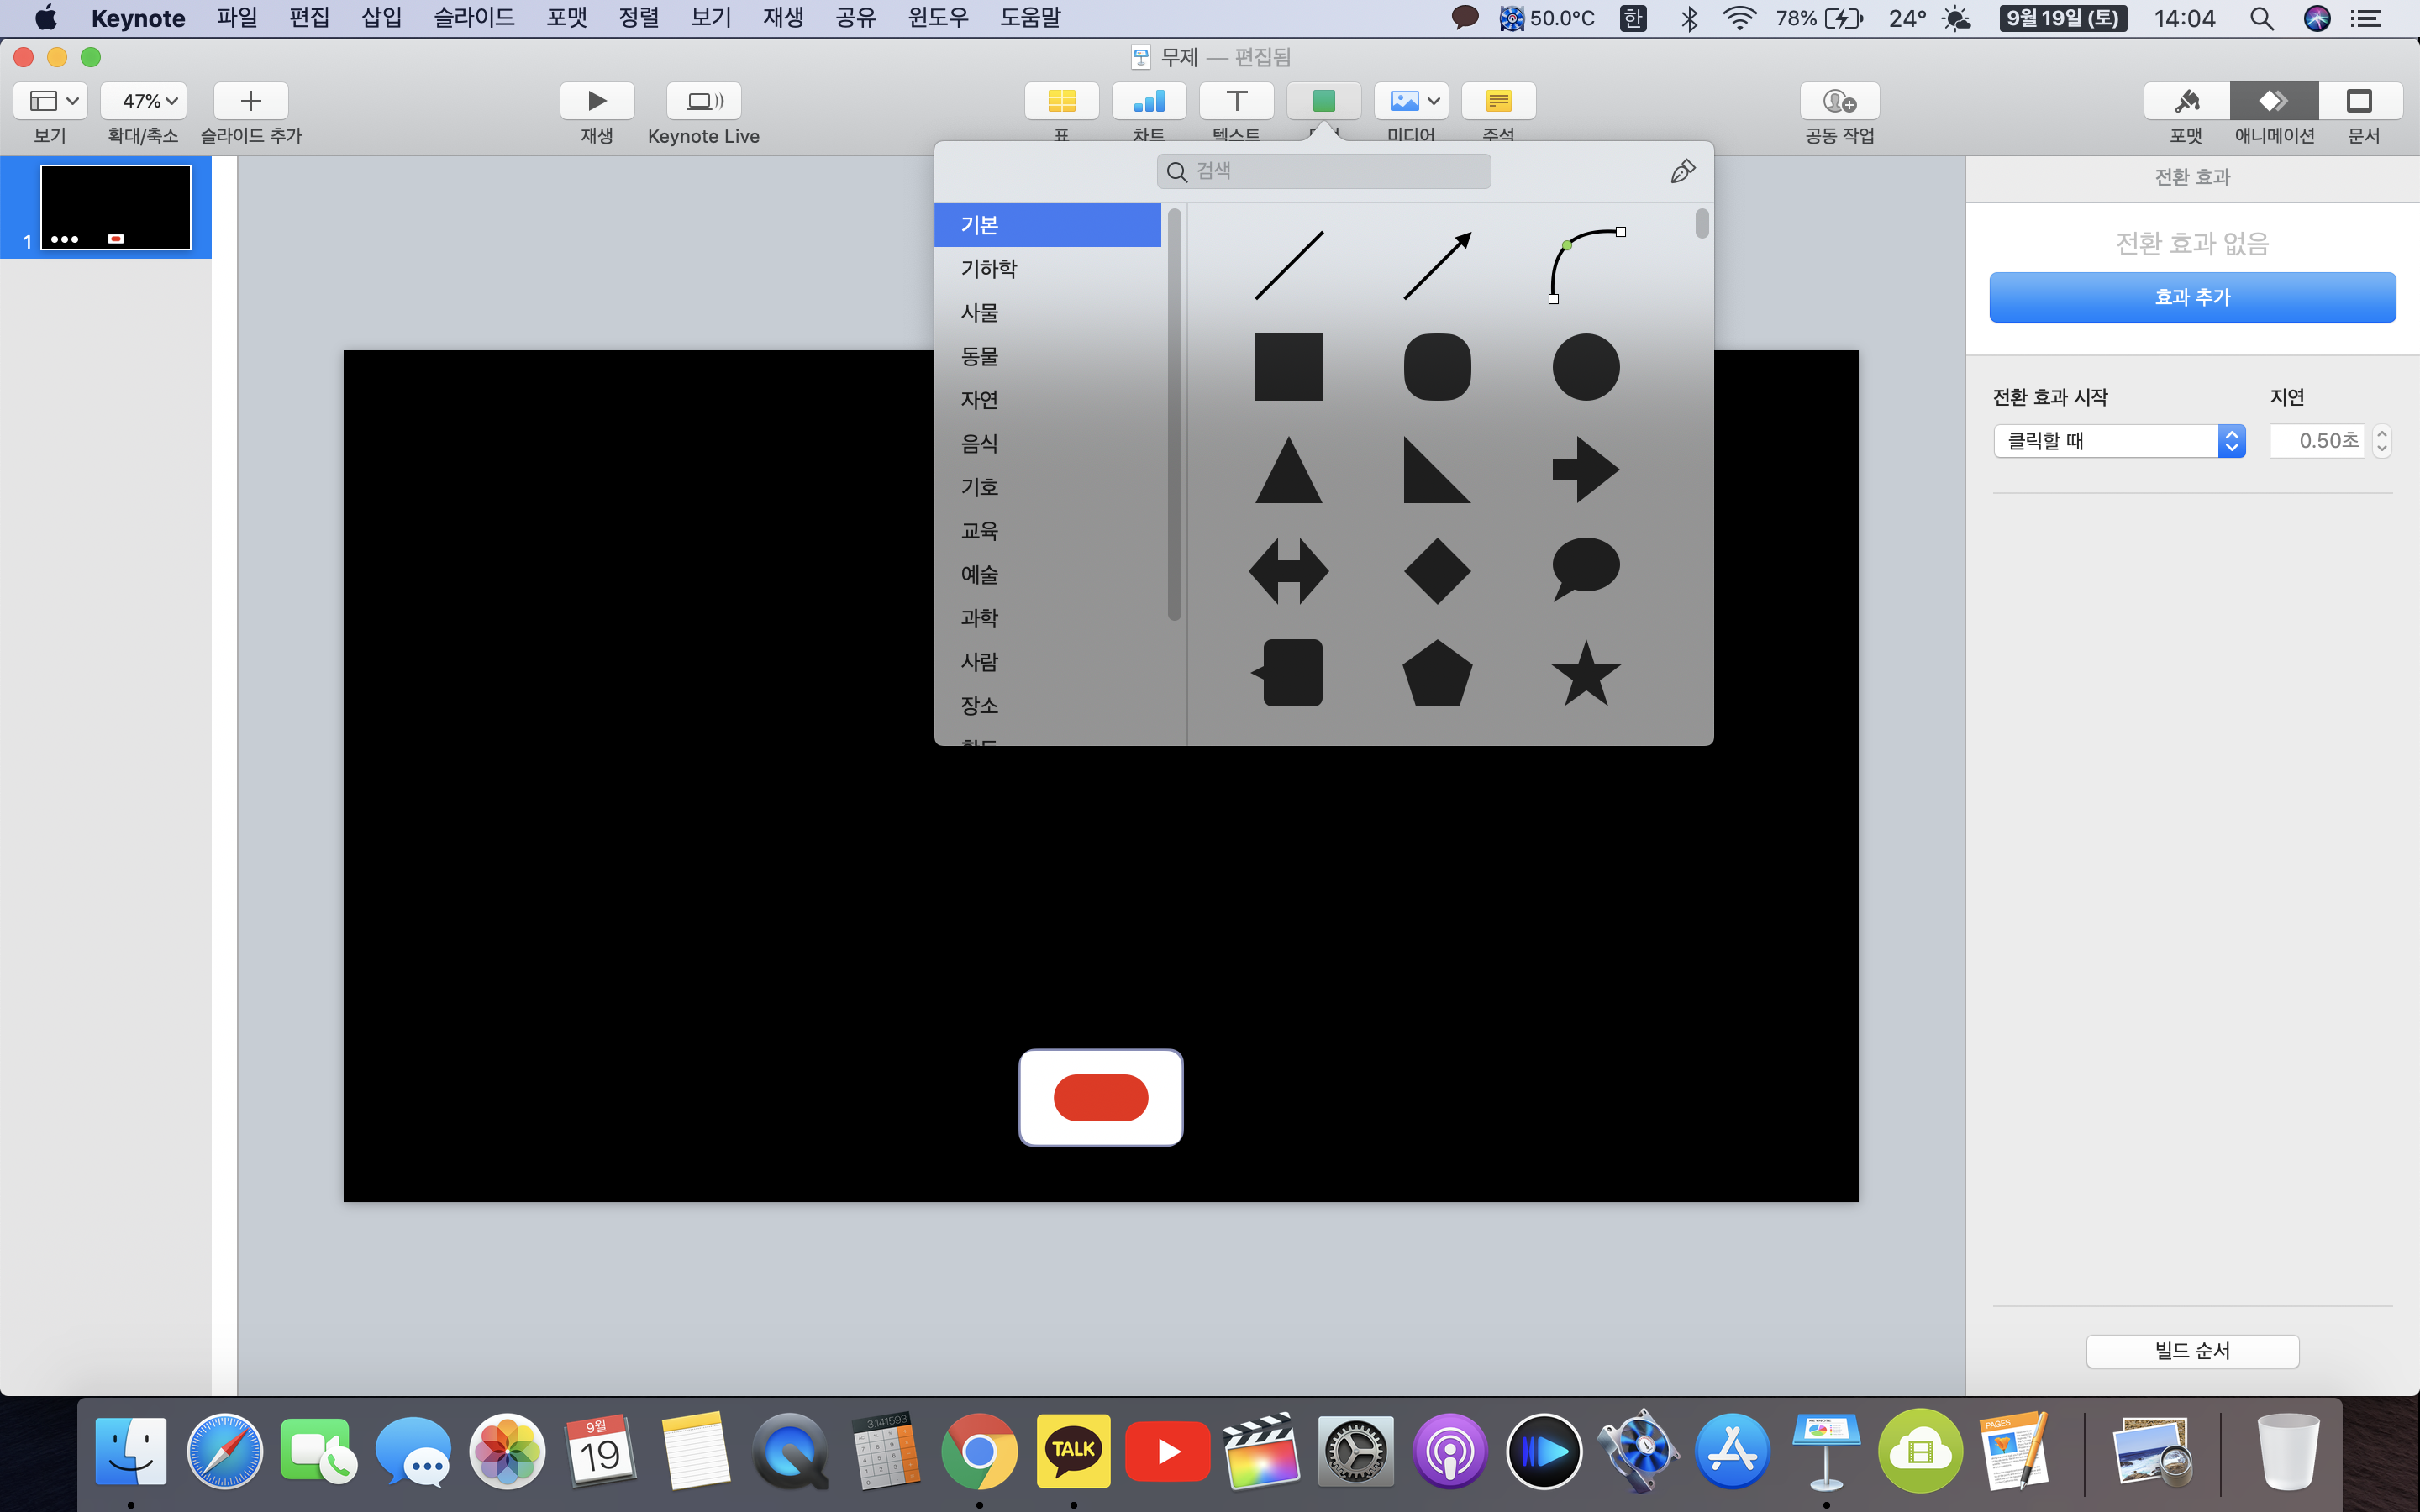2420x1512 pixels.
Task: Click the 지연 delay stepper arrows
Action: tap(2382, 441)
